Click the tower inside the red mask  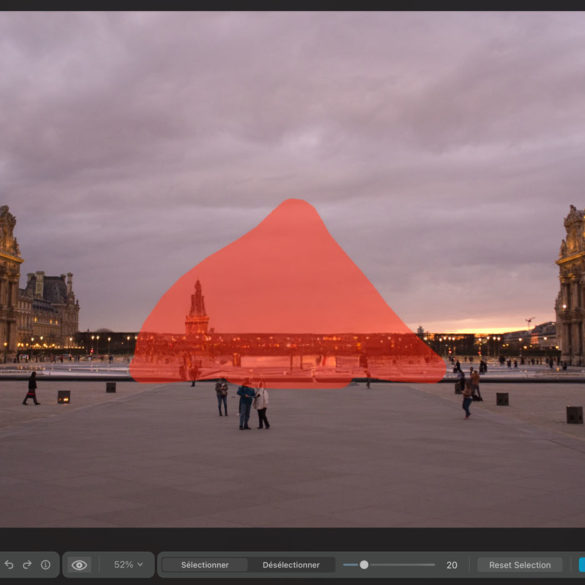pyautogui.click(x=197, y=308)
